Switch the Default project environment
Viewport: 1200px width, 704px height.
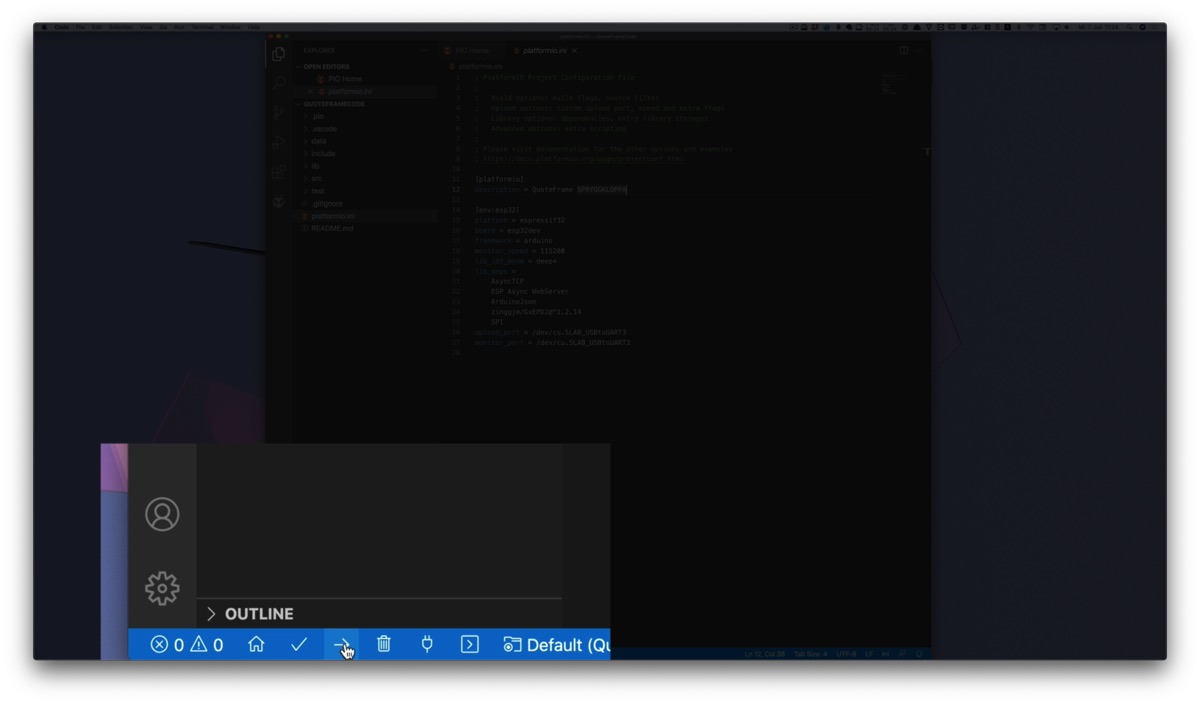point(556,645)
